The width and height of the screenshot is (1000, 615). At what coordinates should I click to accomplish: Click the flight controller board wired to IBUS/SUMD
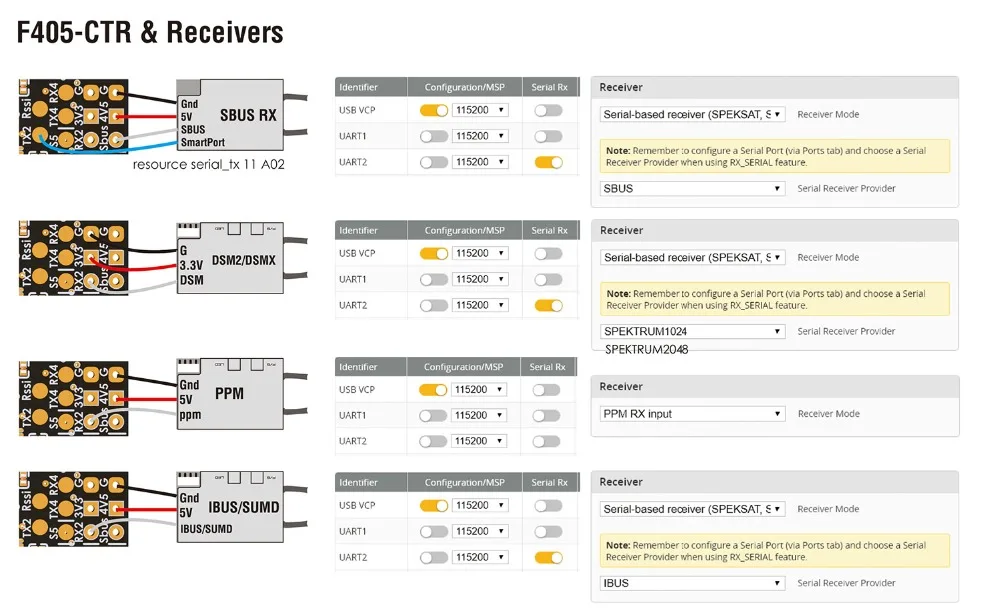tap(73, 509)
